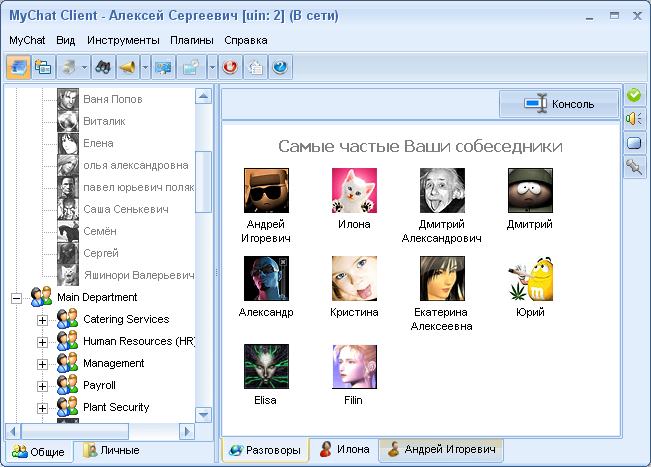Click the blue rectangle sidebar icon
This screenshot has width=651, height=467.
[x=634, y=143]
